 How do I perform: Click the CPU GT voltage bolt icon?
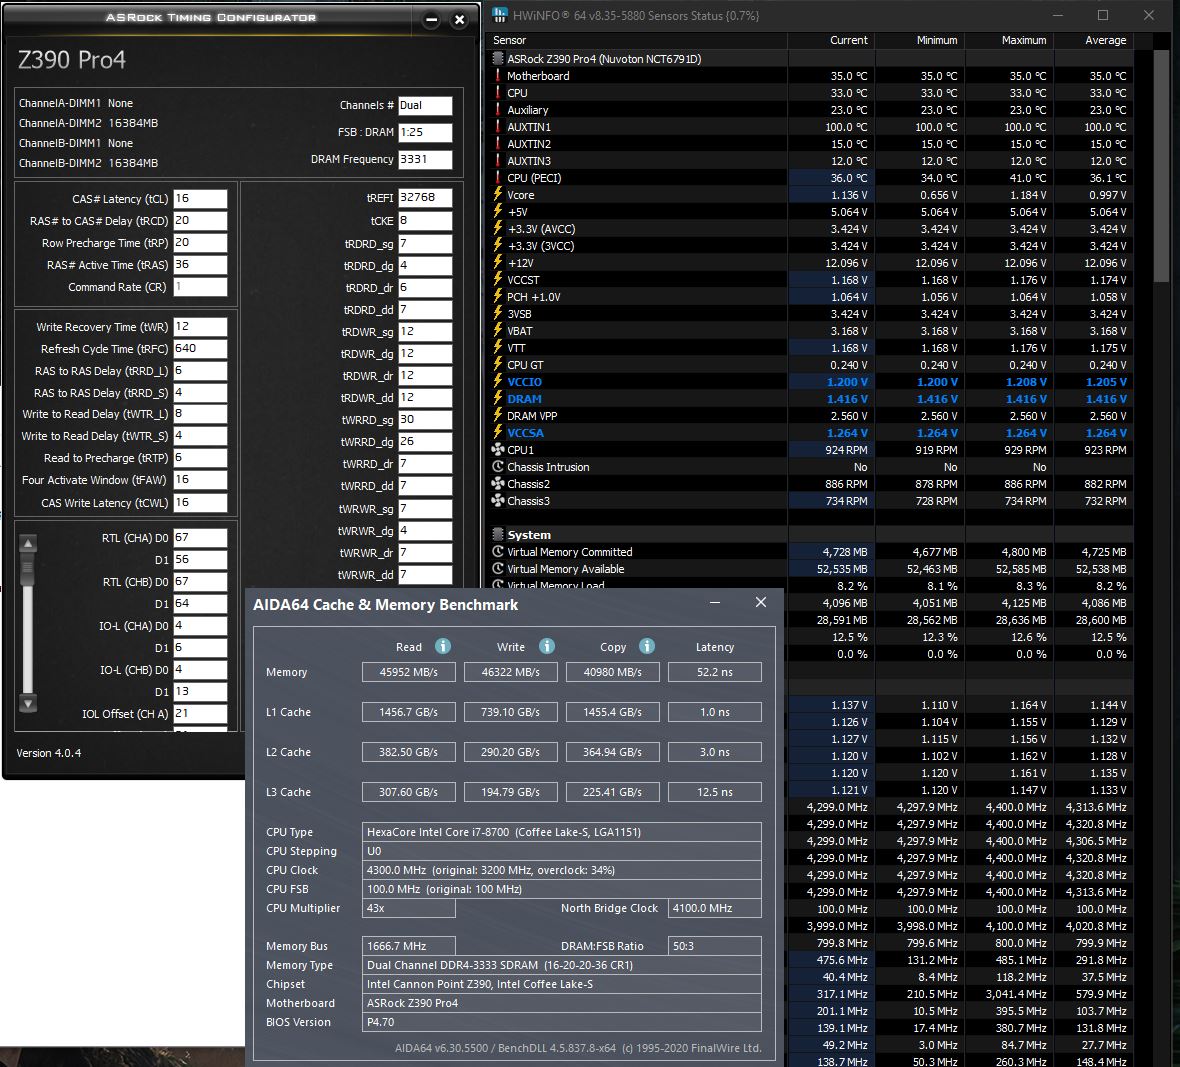497,365
